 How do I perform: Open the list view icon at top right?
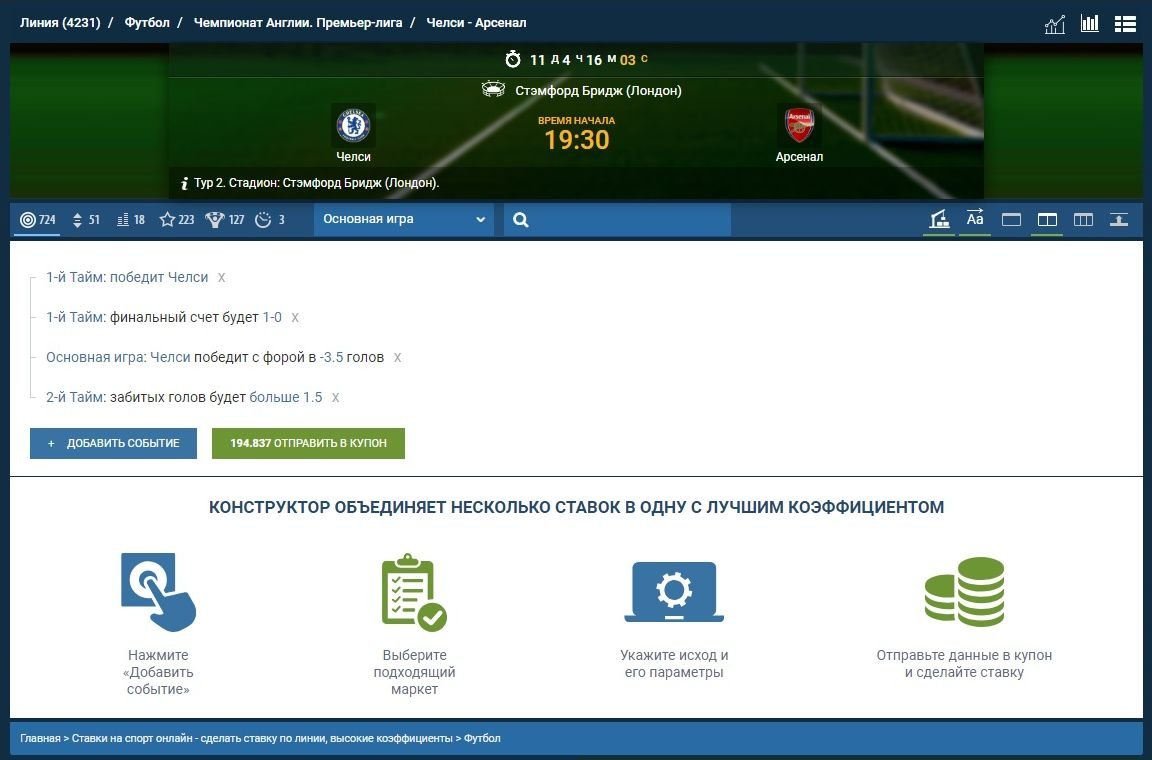point(1125,23)
